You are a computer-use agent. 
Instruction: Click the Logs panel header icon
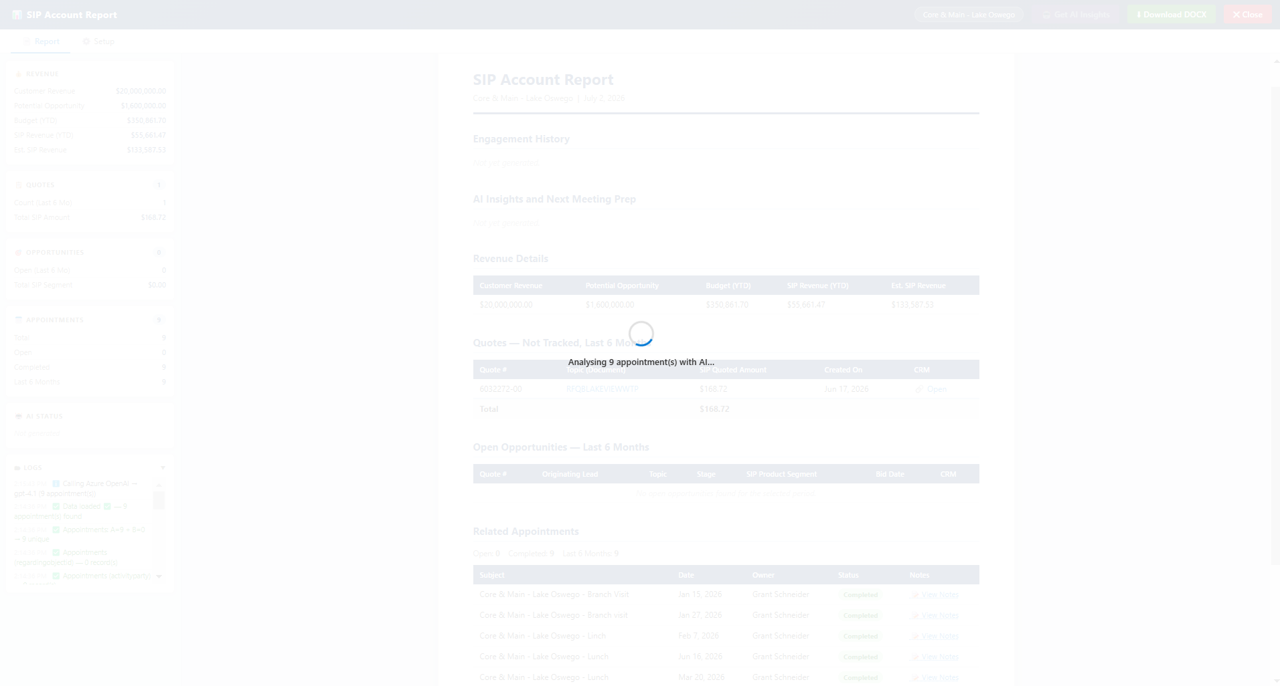(x=17, y=468)
